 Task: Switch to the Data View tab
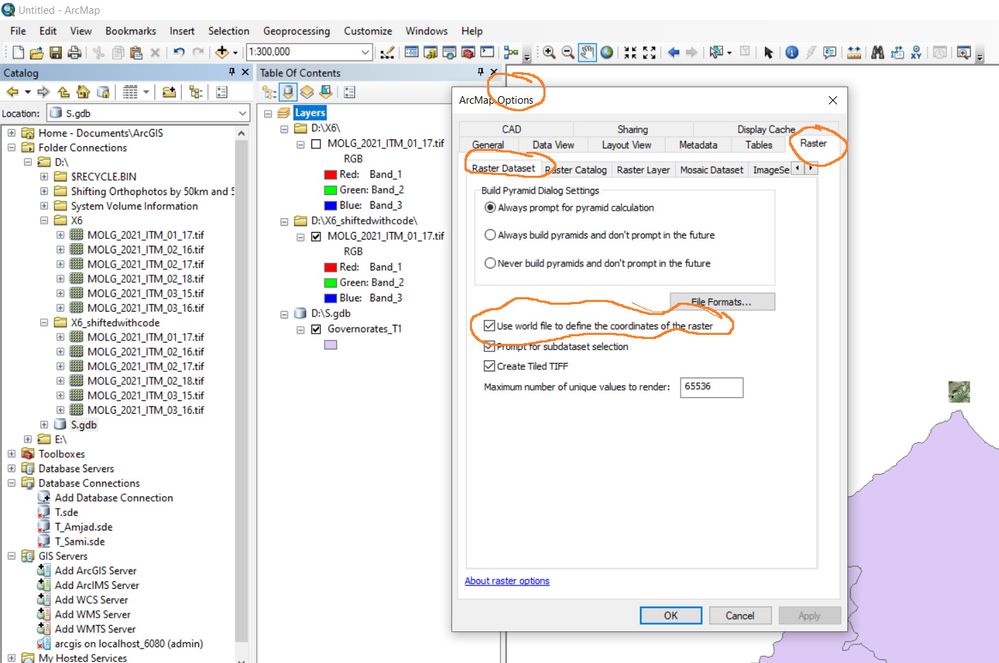click(x=553, y=145)
